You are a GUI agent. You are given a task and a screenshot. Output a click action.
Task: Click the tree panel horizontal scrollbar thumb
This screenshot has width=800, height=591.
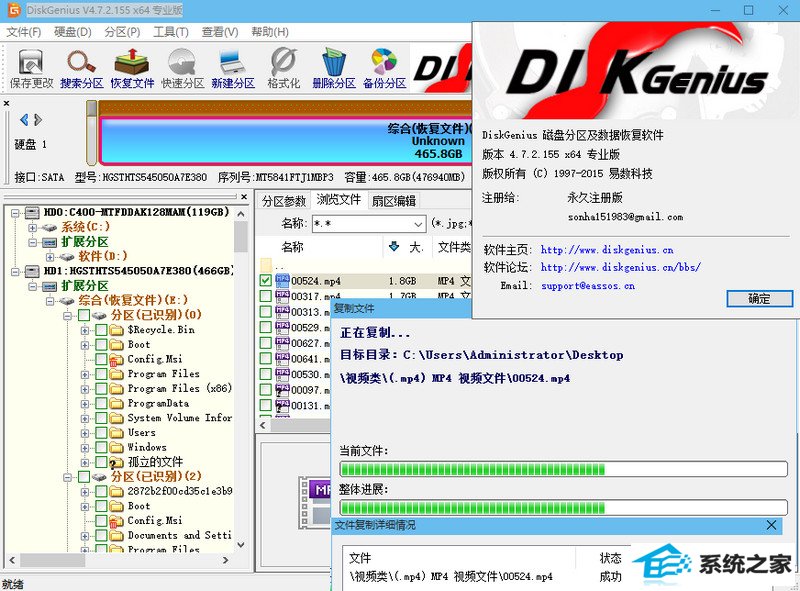click(x=52, y=560)
